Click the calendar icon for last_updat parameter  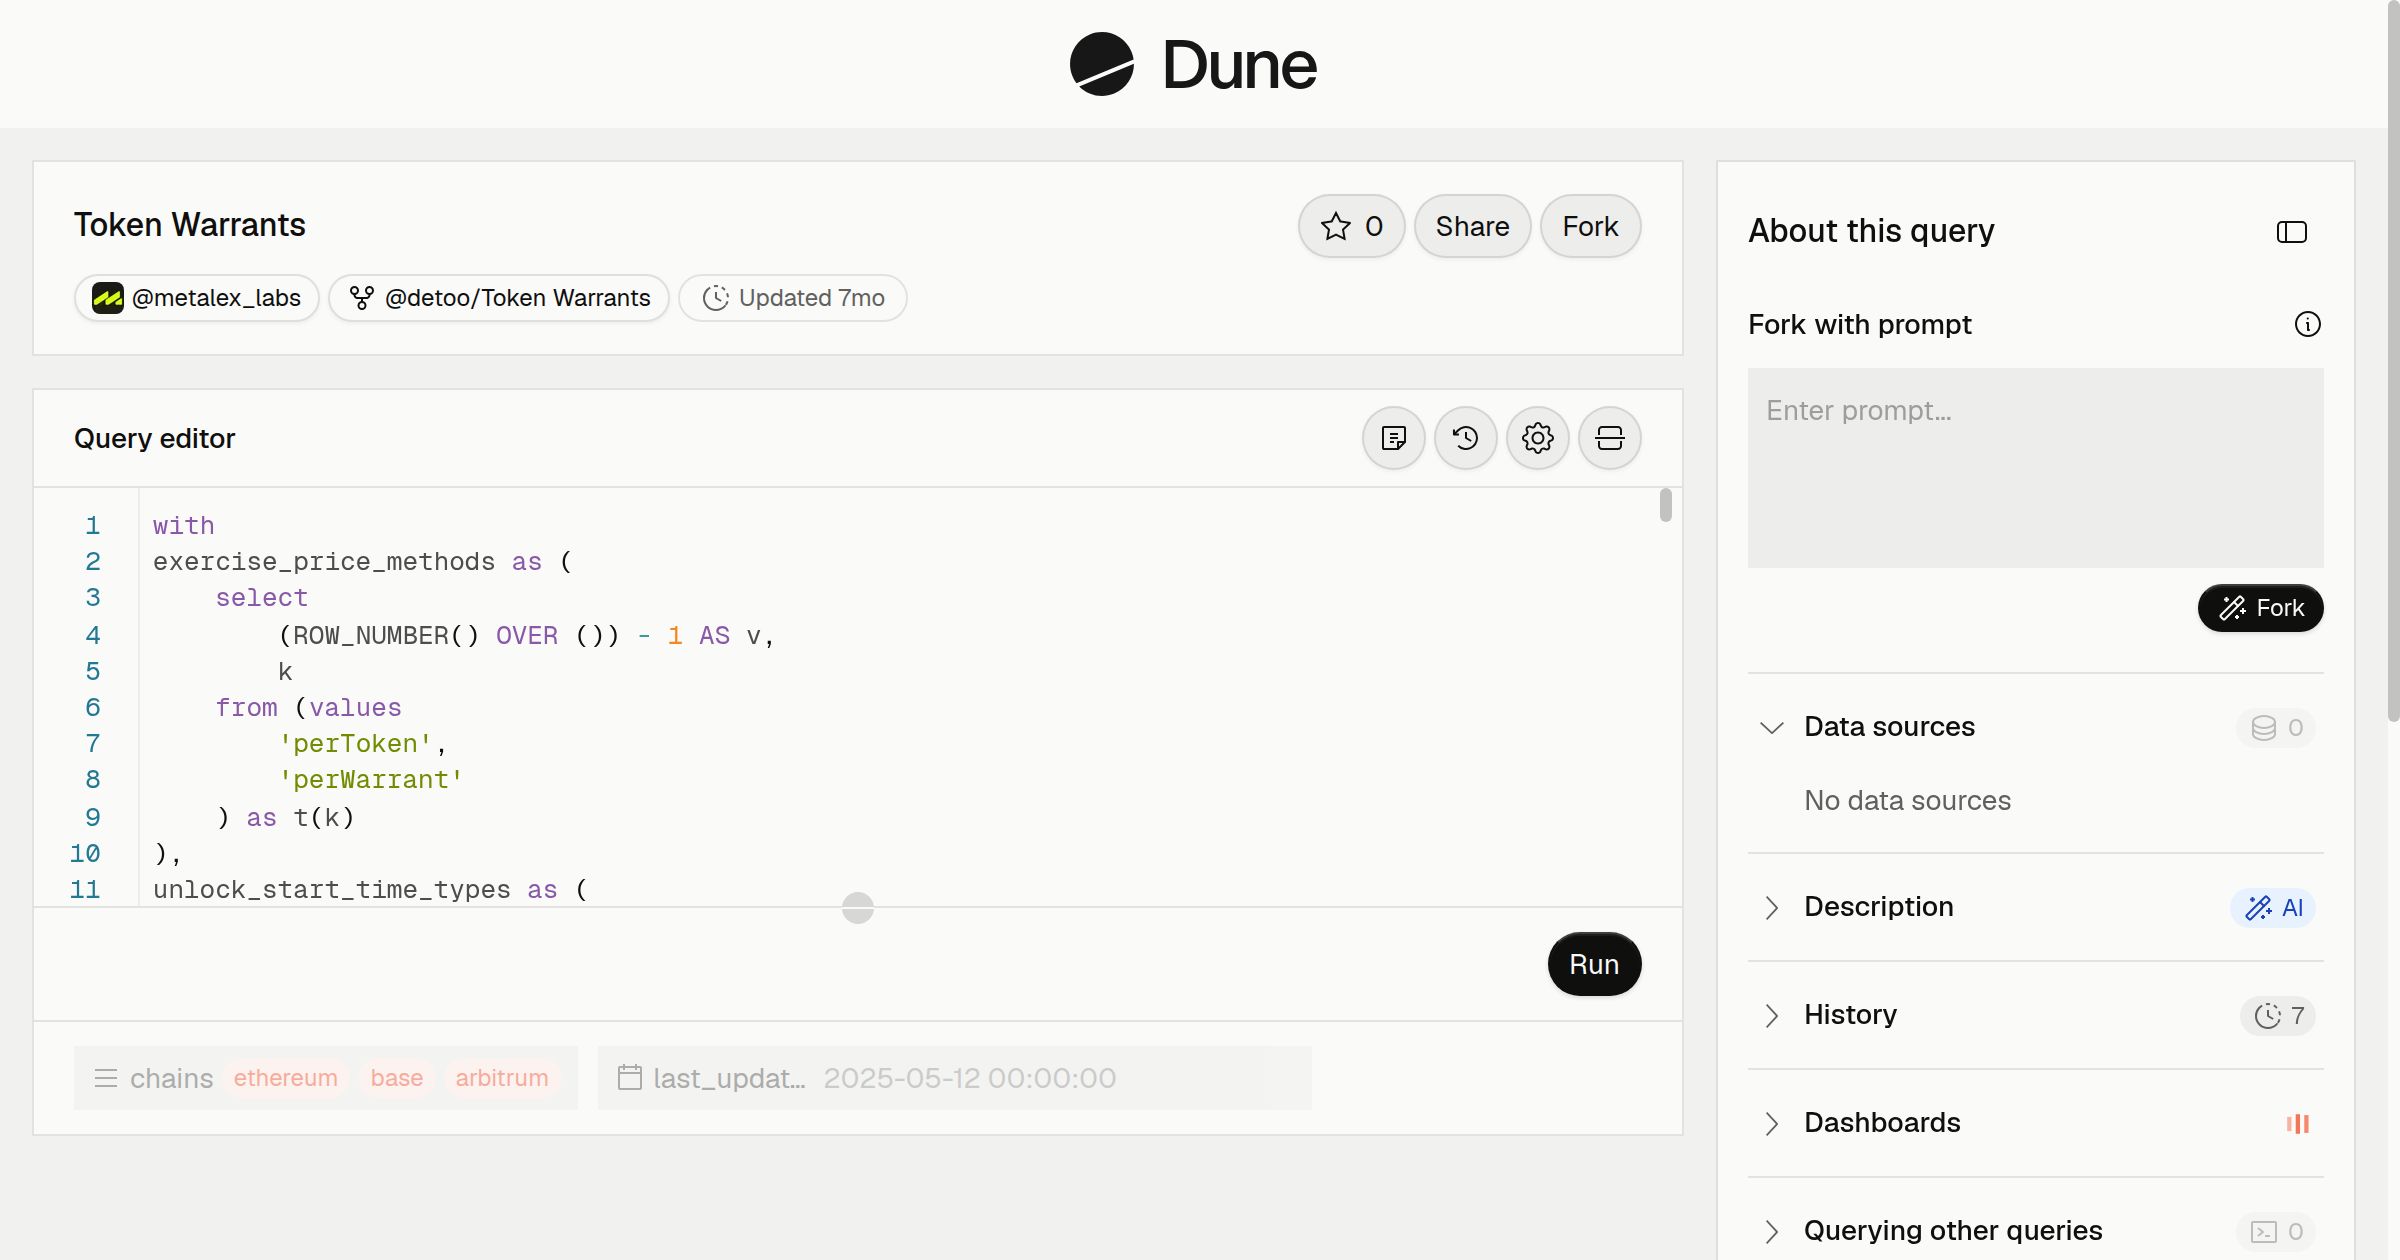(629, 1077)
